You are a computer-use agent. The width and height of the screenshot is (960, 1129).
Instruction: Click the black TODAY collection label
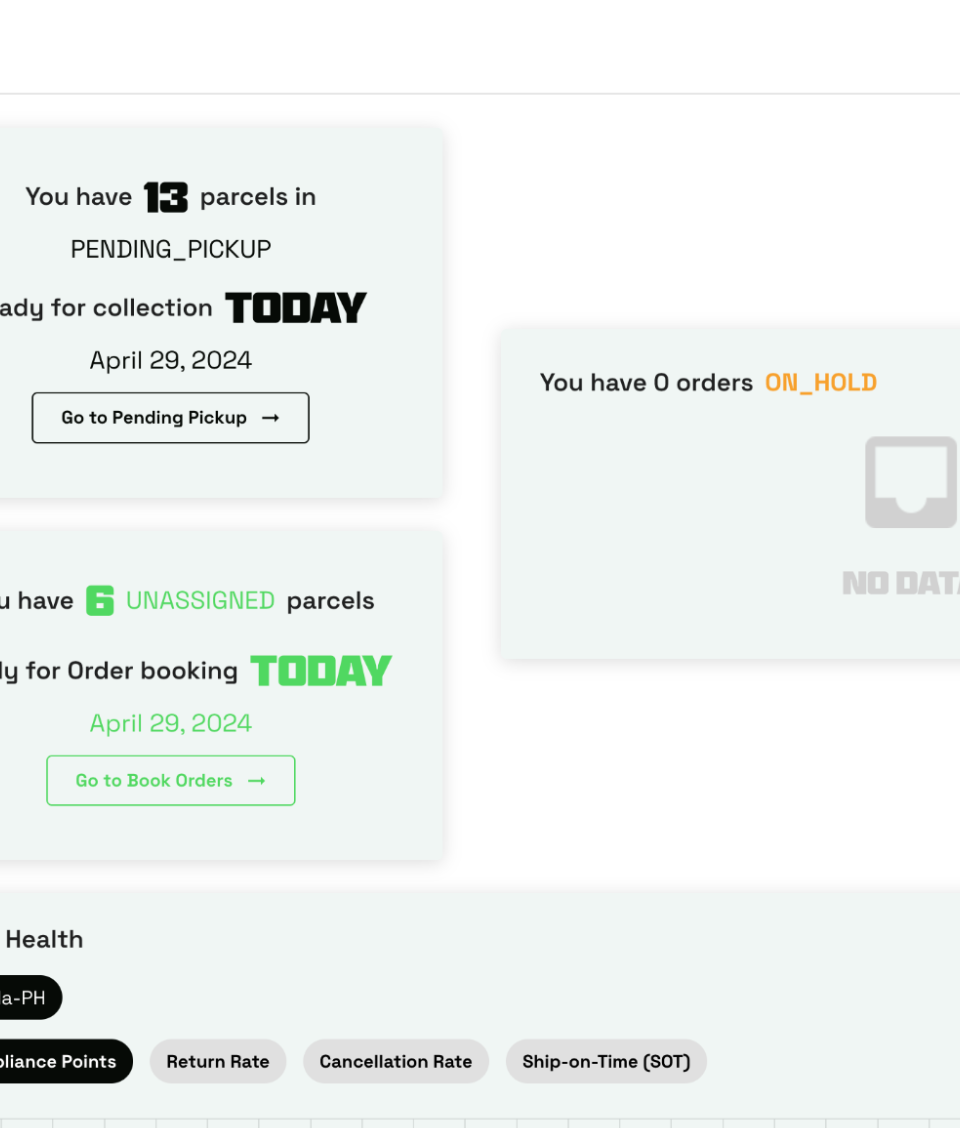point(296,308)
